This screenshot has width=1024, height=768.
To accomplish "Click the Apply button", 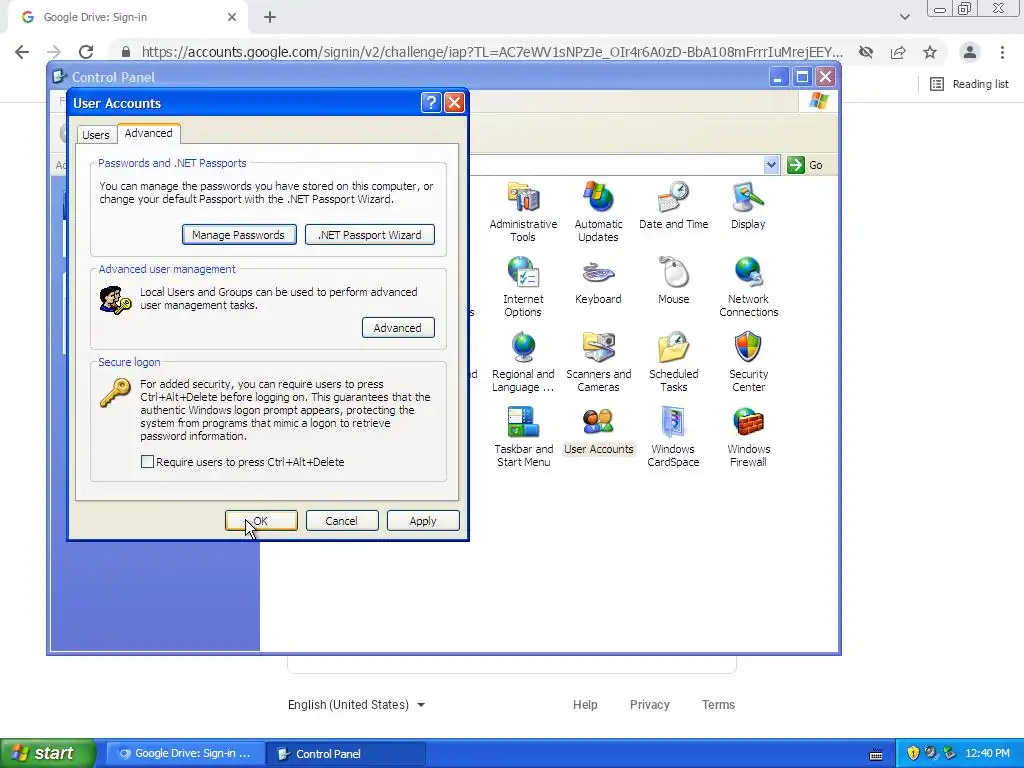I will click(x=423, y=521).
